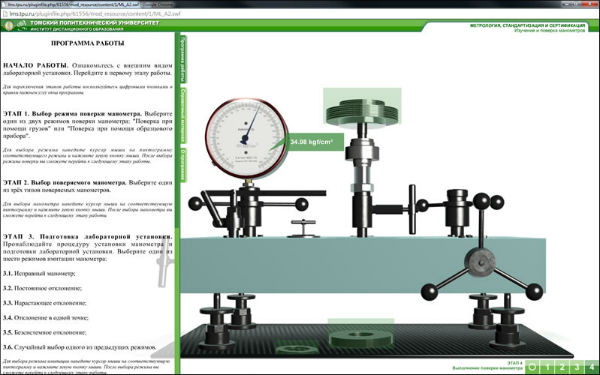The height and width of the screenshot is (375, 600).
Task: Pick up the large weight disk on the mat
Action: pyautogui.click(x=361, y=334)
